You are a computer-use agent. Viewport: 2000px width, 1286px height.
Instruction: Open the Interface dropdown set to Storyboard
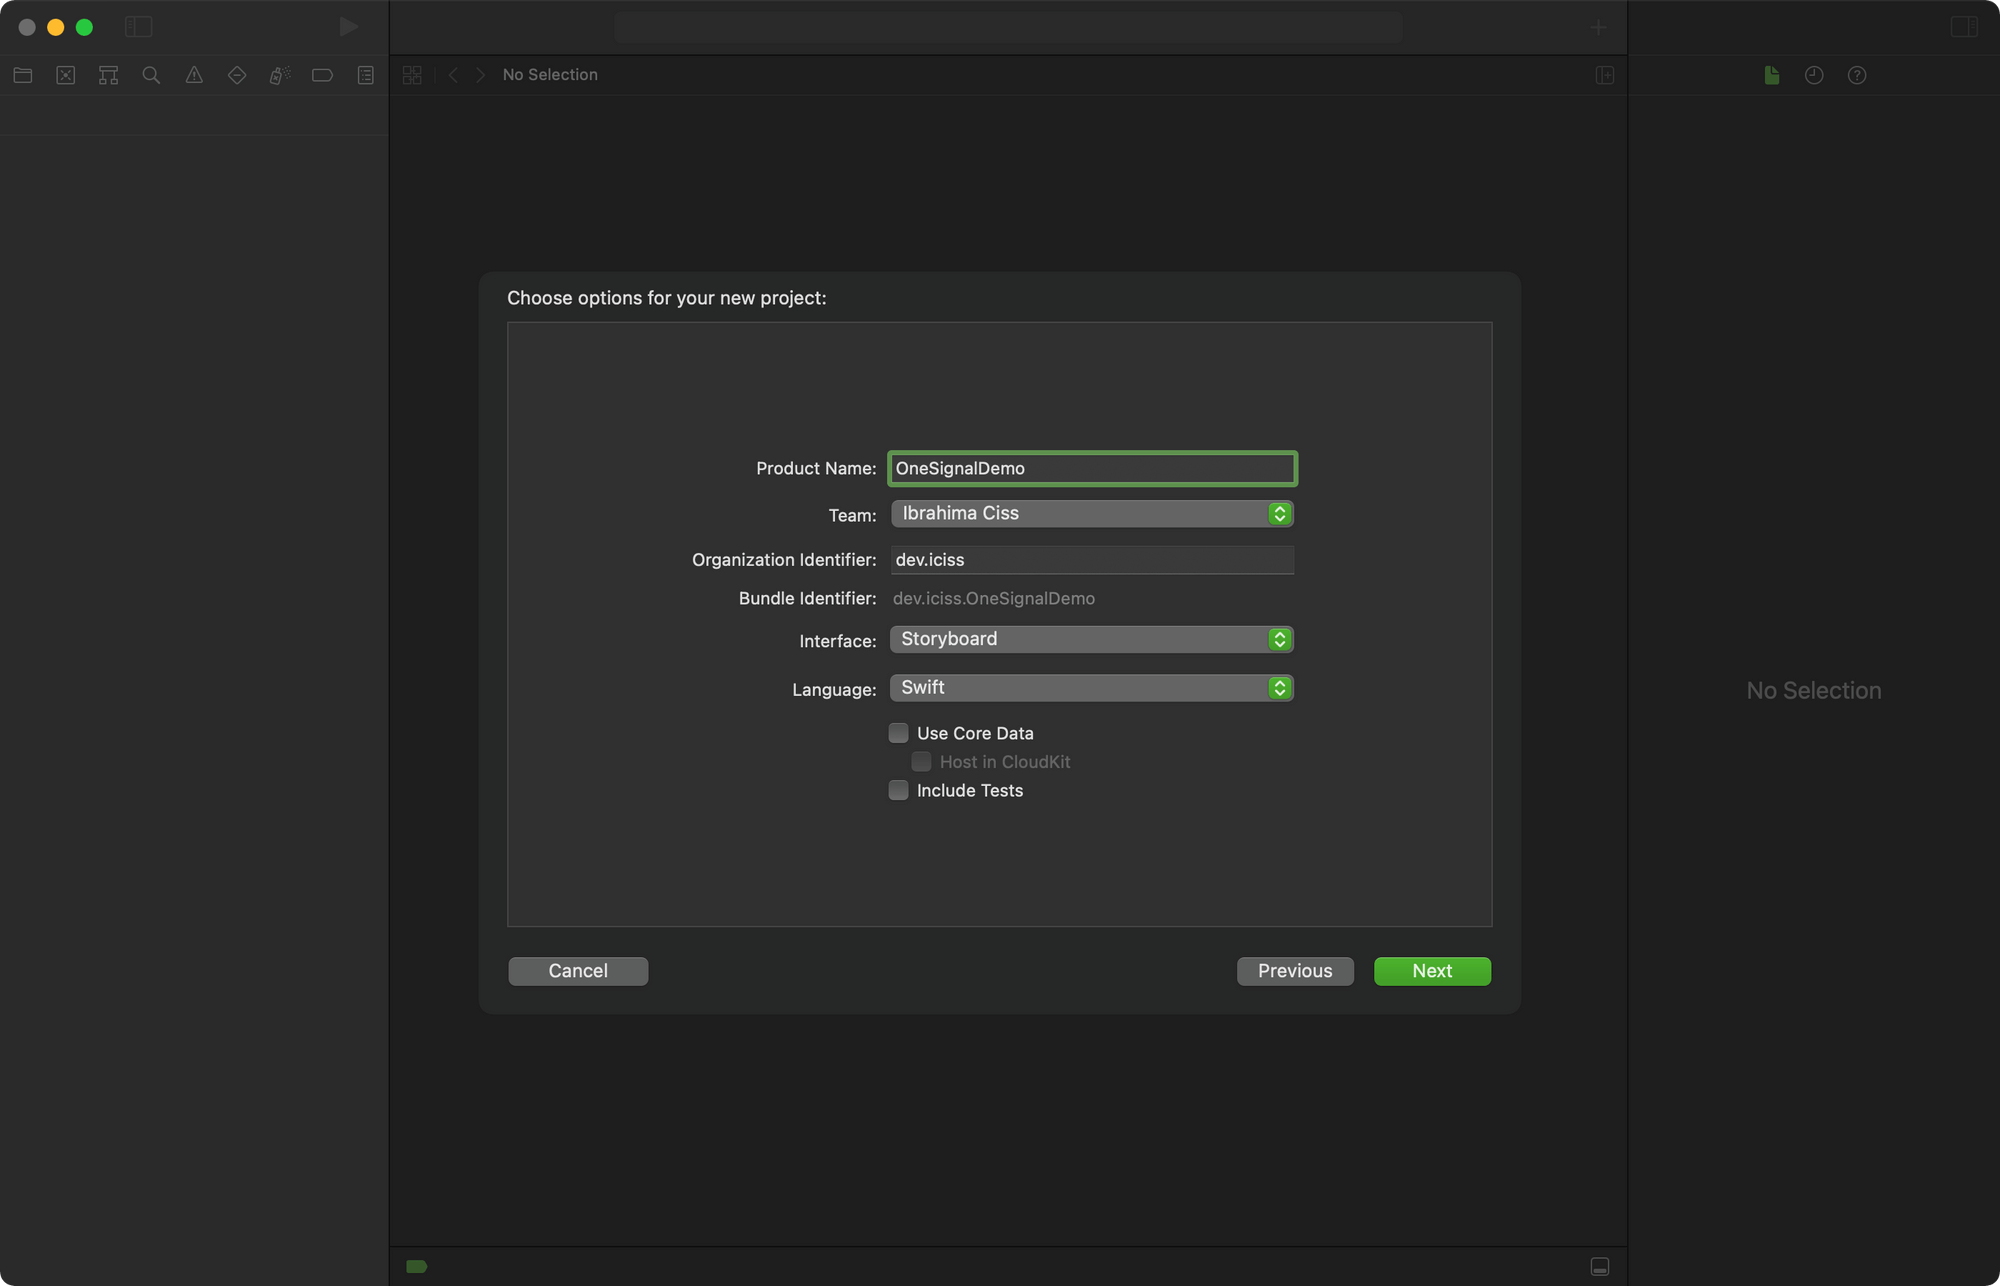(x=1091, y=639)
